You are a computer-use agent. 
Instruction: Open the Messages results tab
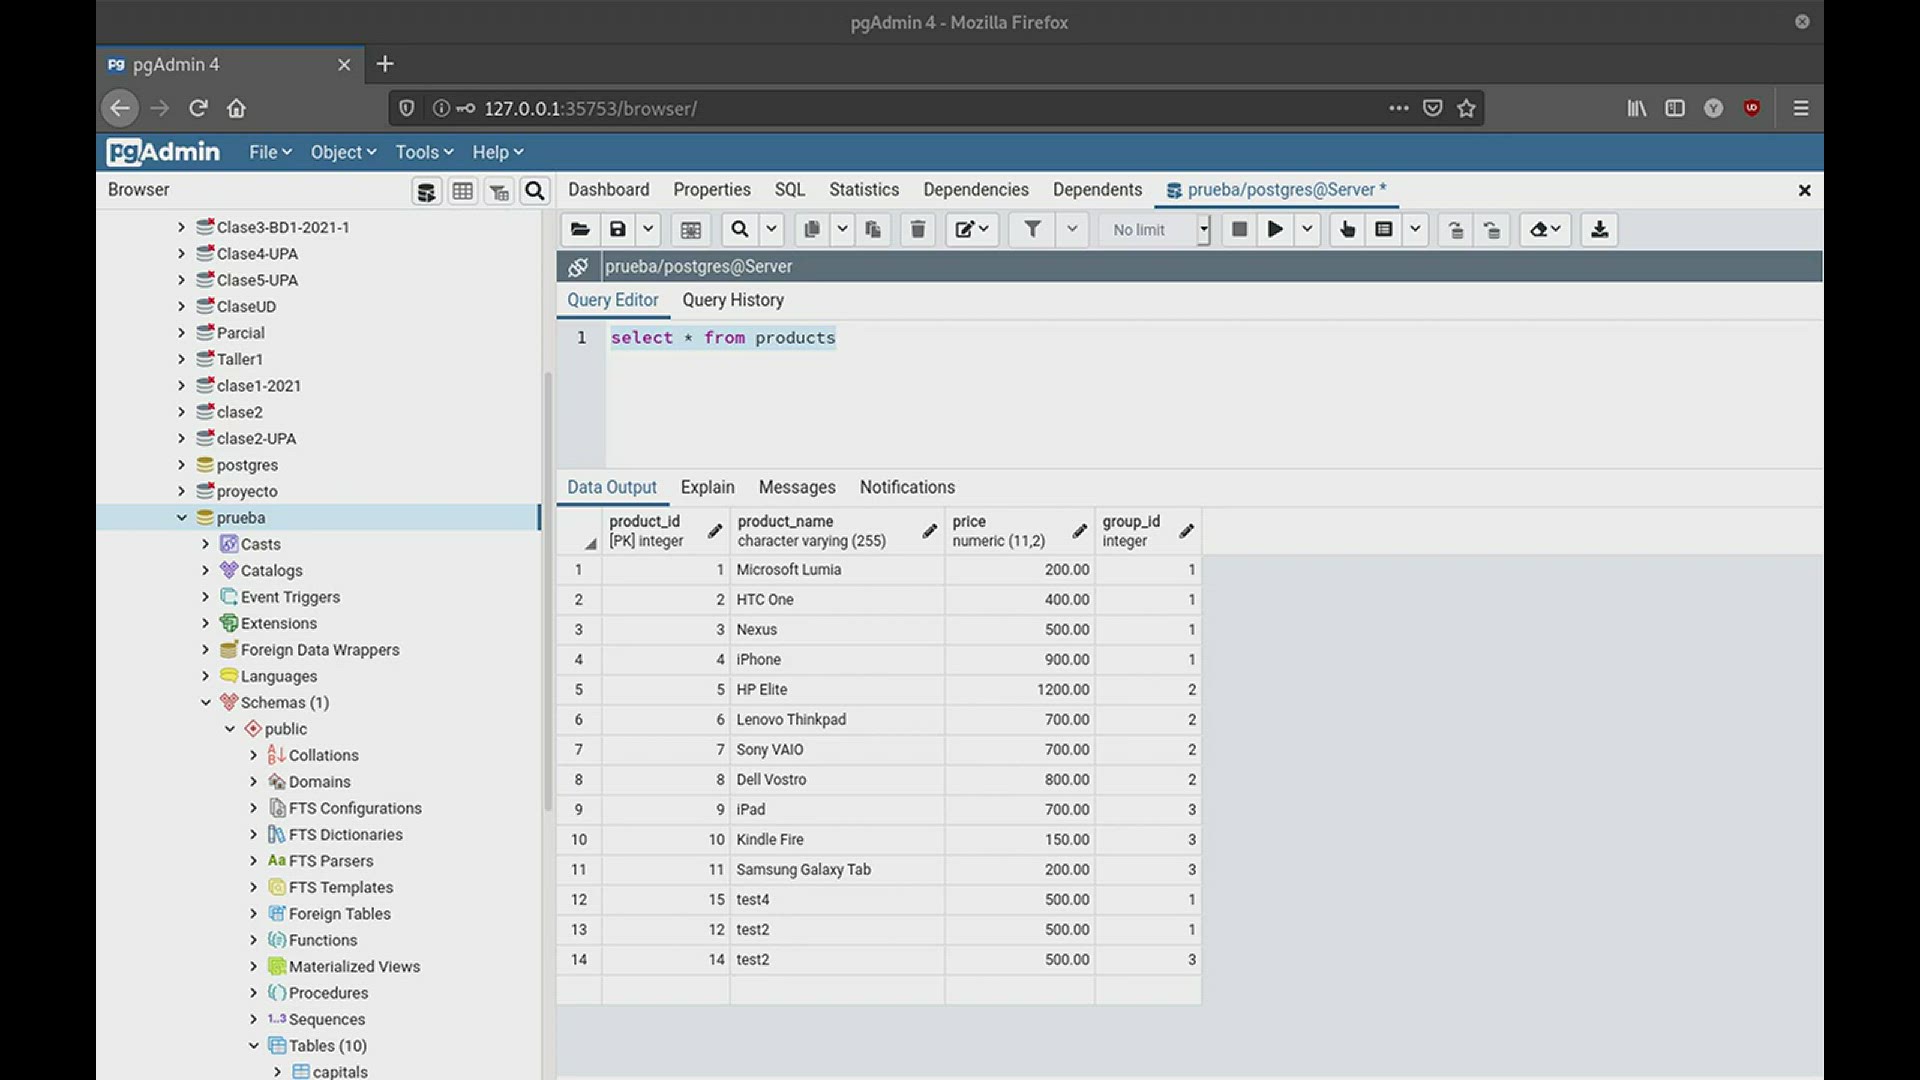[797, 487]
